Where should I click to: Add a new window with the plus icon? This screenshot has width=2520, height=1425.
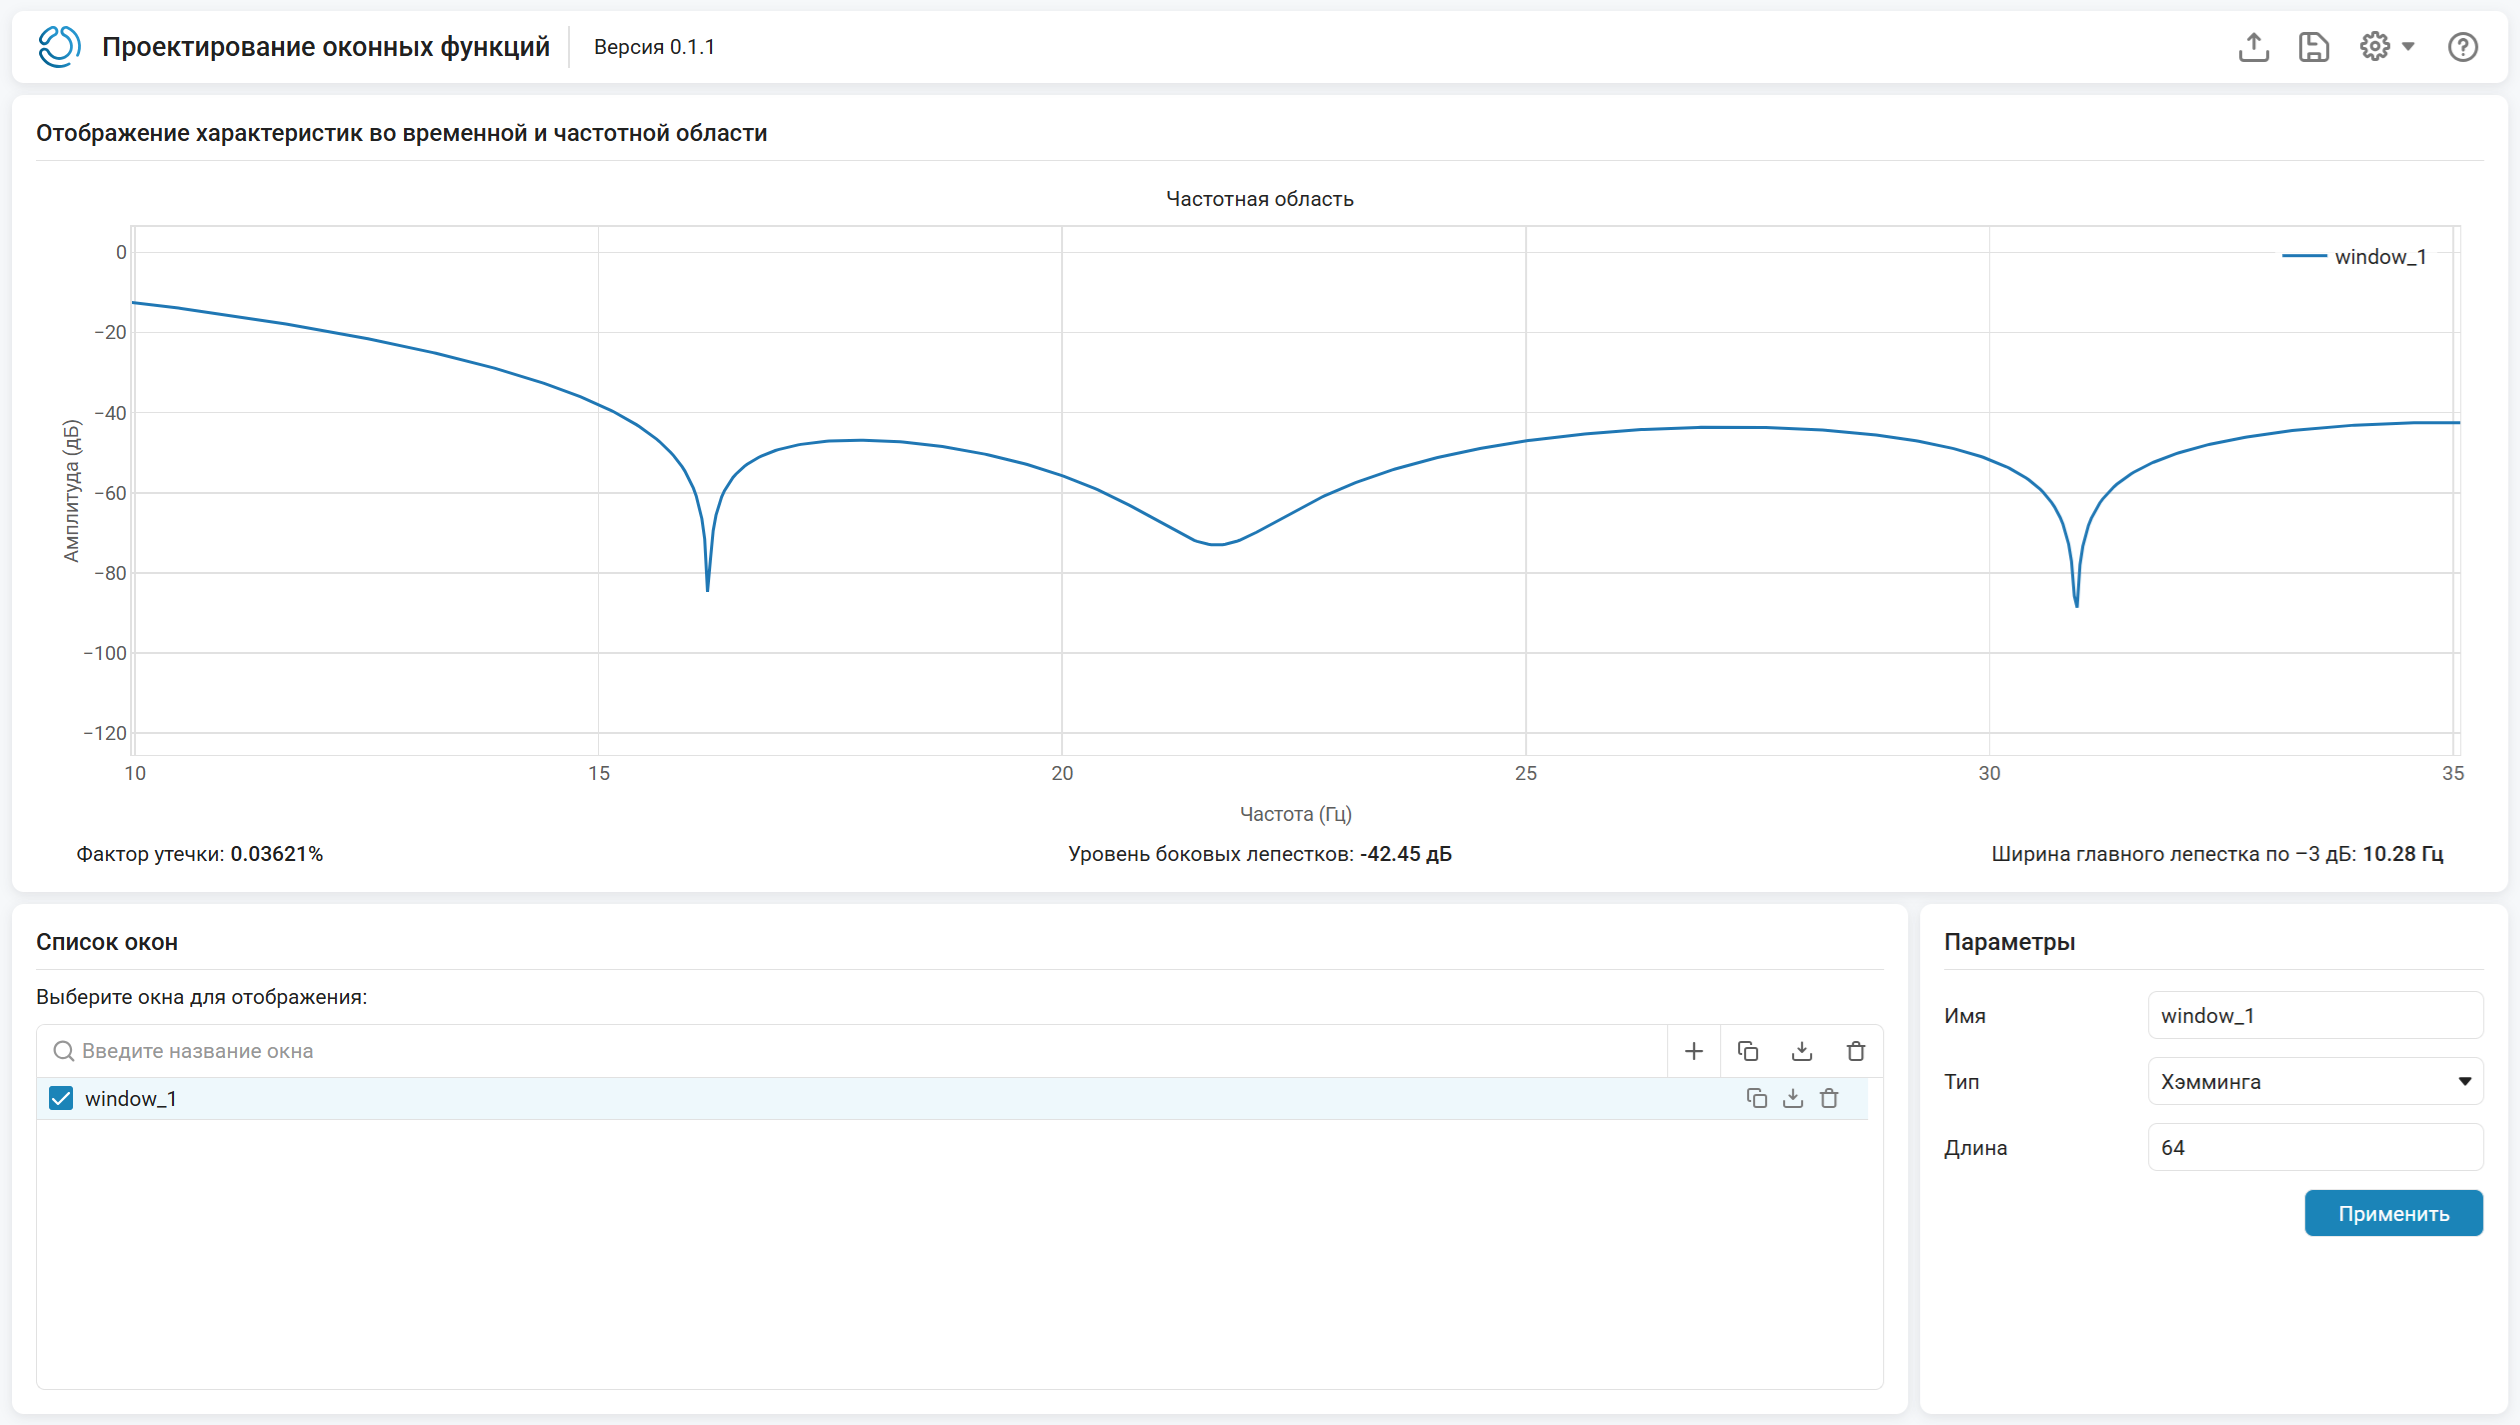[1694, 1051]
